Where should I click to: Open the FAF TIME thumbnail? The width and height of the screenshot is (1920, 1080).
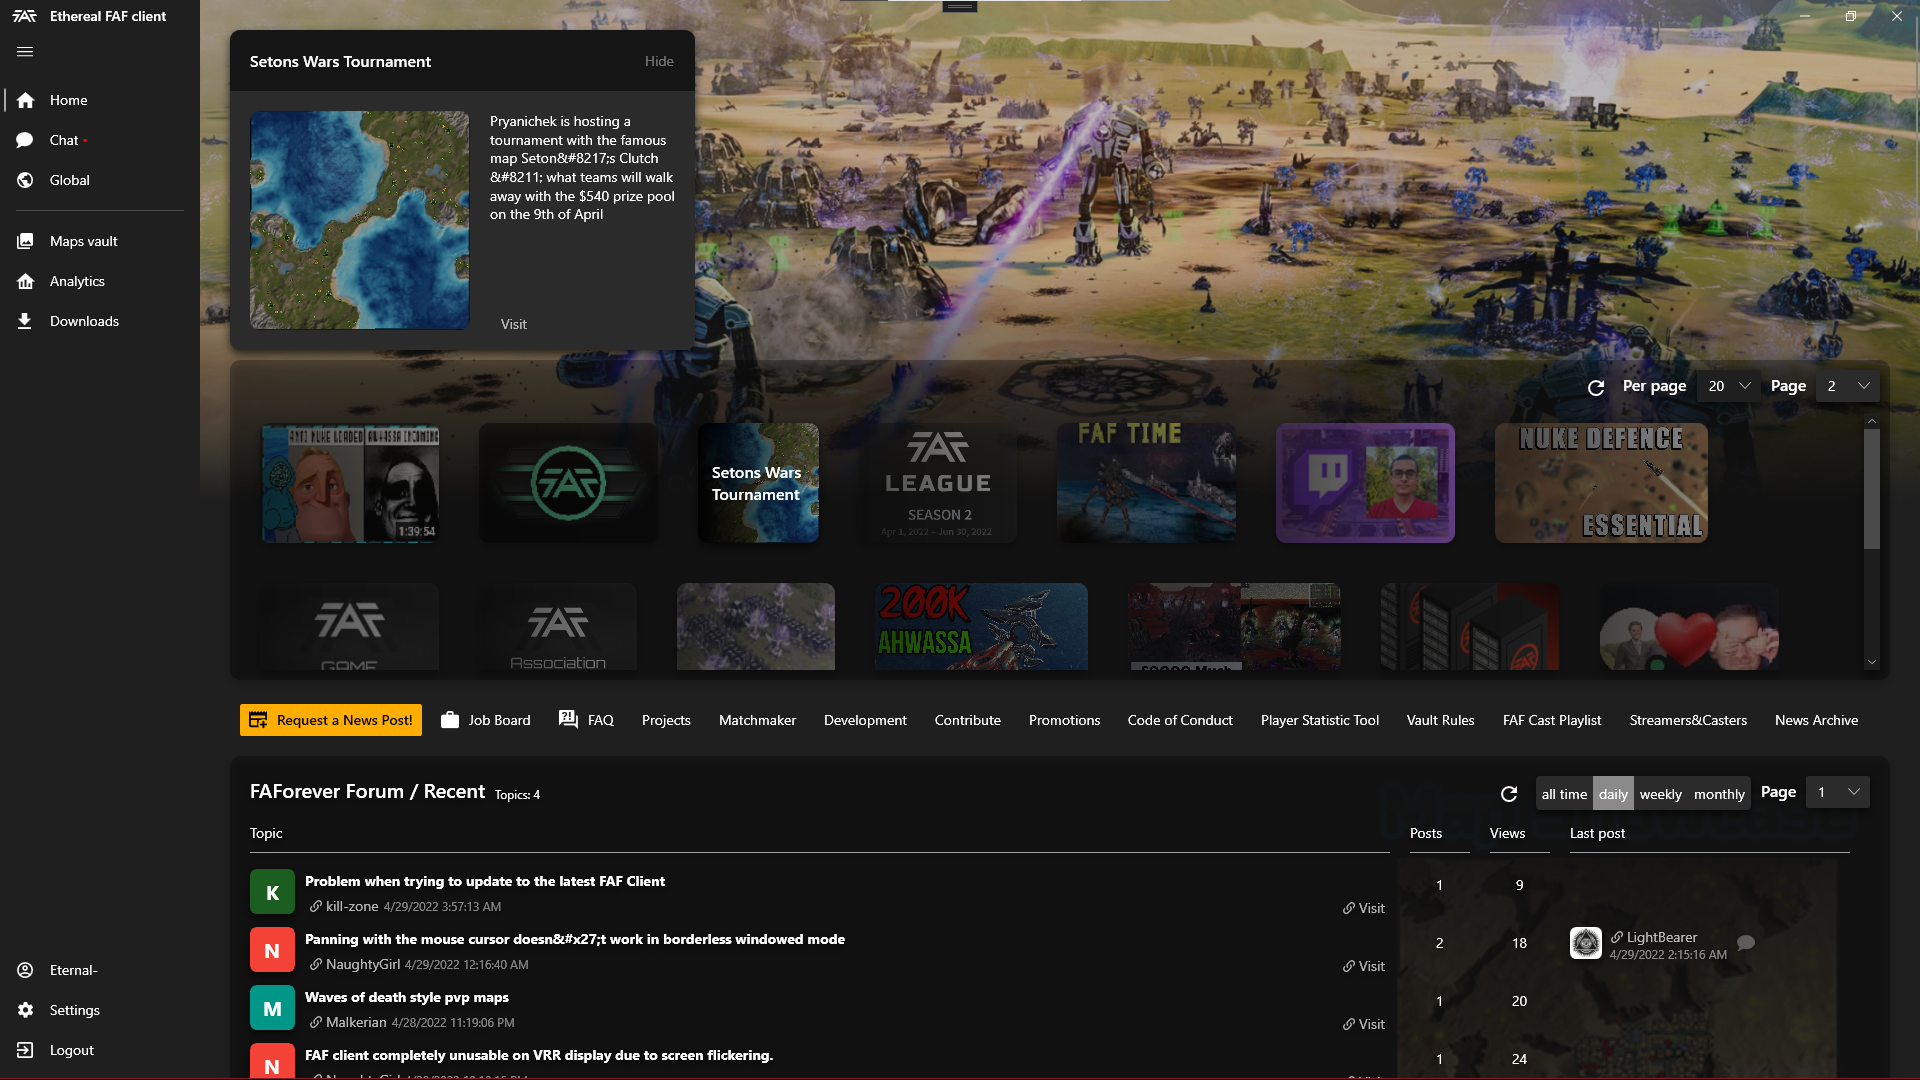click(1146, 483)
